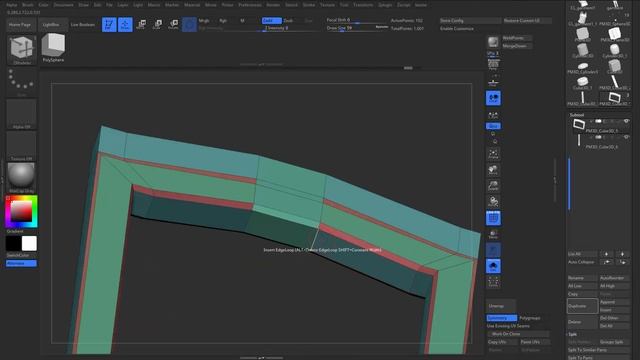This screenshot has width=640, height=360.
Task: Click the Append button
Action: (x=615, y=302)
